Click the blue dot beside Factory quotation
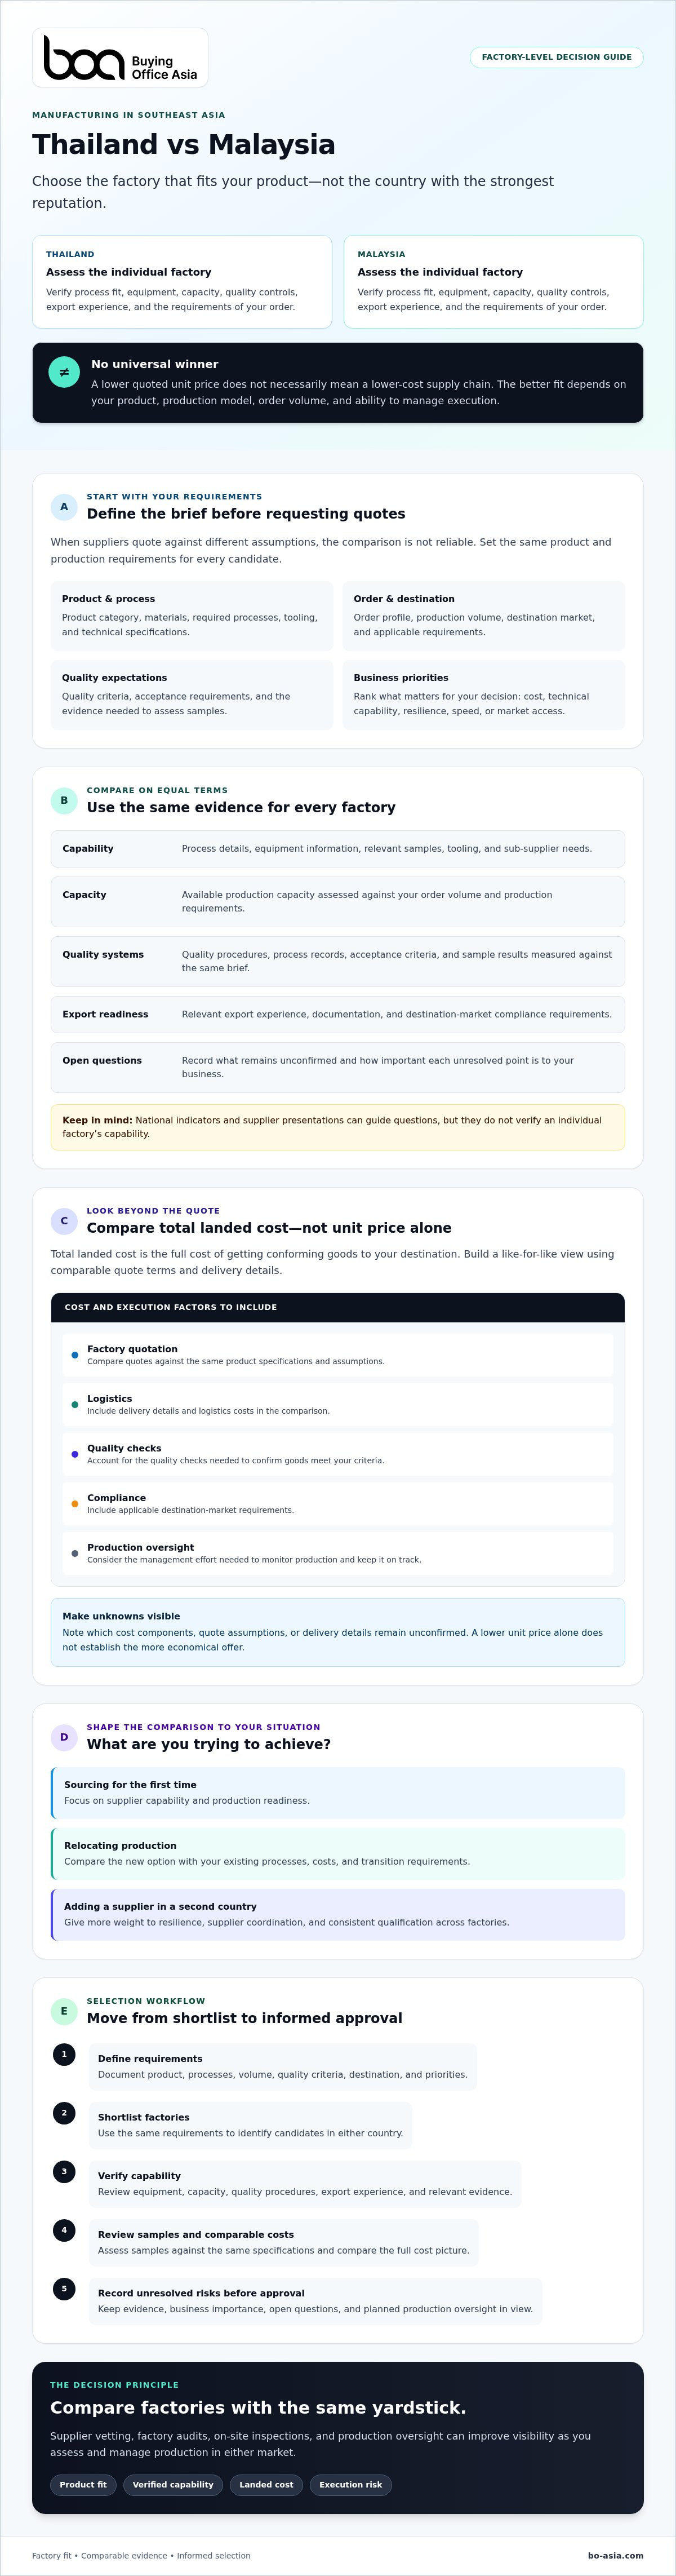 [75, 1355]
